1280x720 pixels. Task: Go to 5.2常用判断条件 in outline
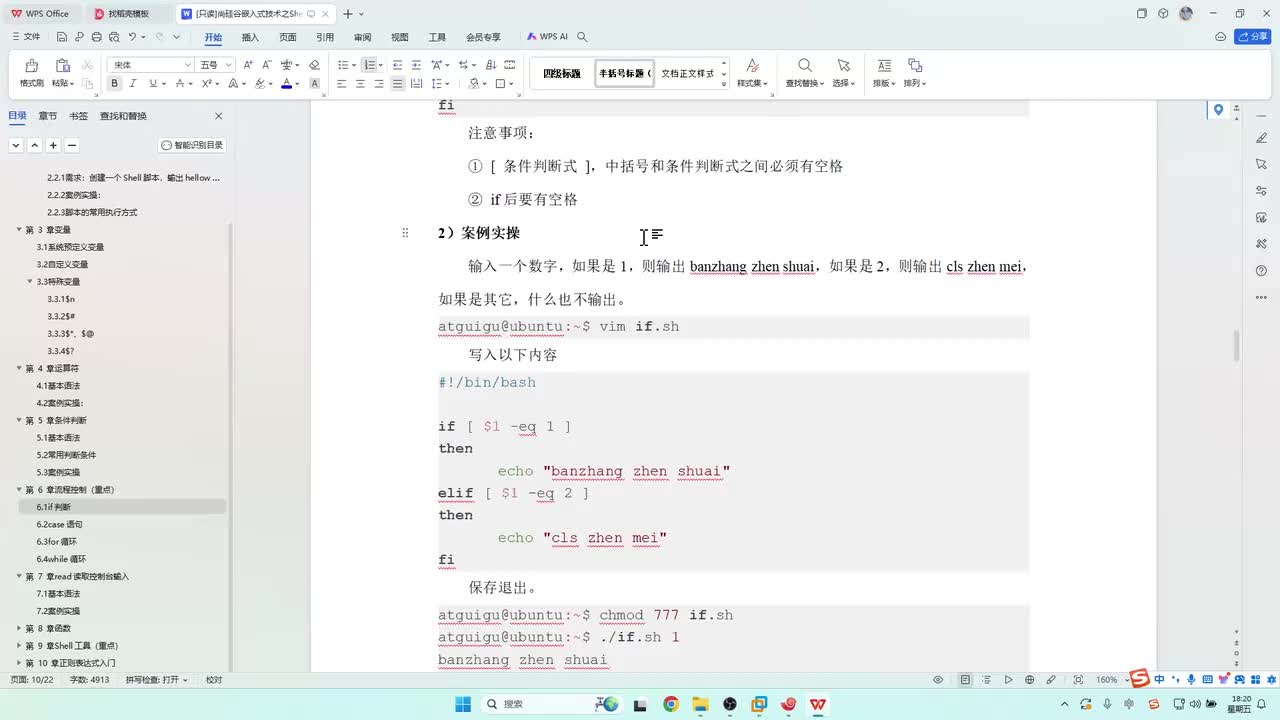[65, 455]
